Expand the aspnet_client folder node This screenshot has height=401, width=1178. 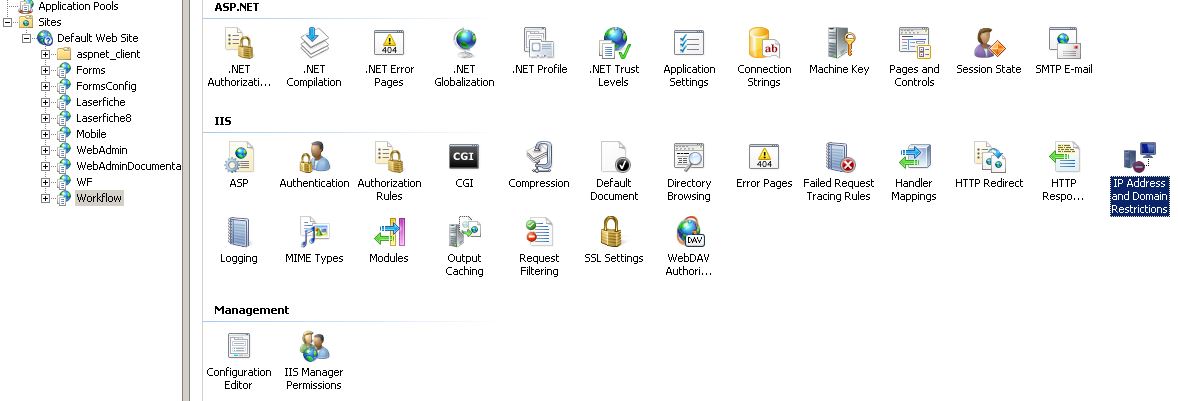point(45,54)
